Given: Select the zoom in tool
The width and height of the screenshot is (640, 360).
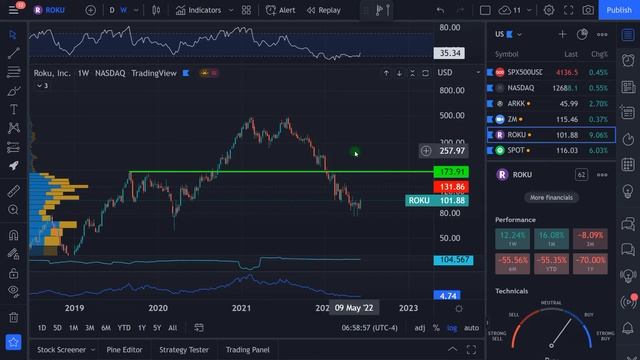Looking at the screenshot, I should pyautogui.click(x=13, y=210).
